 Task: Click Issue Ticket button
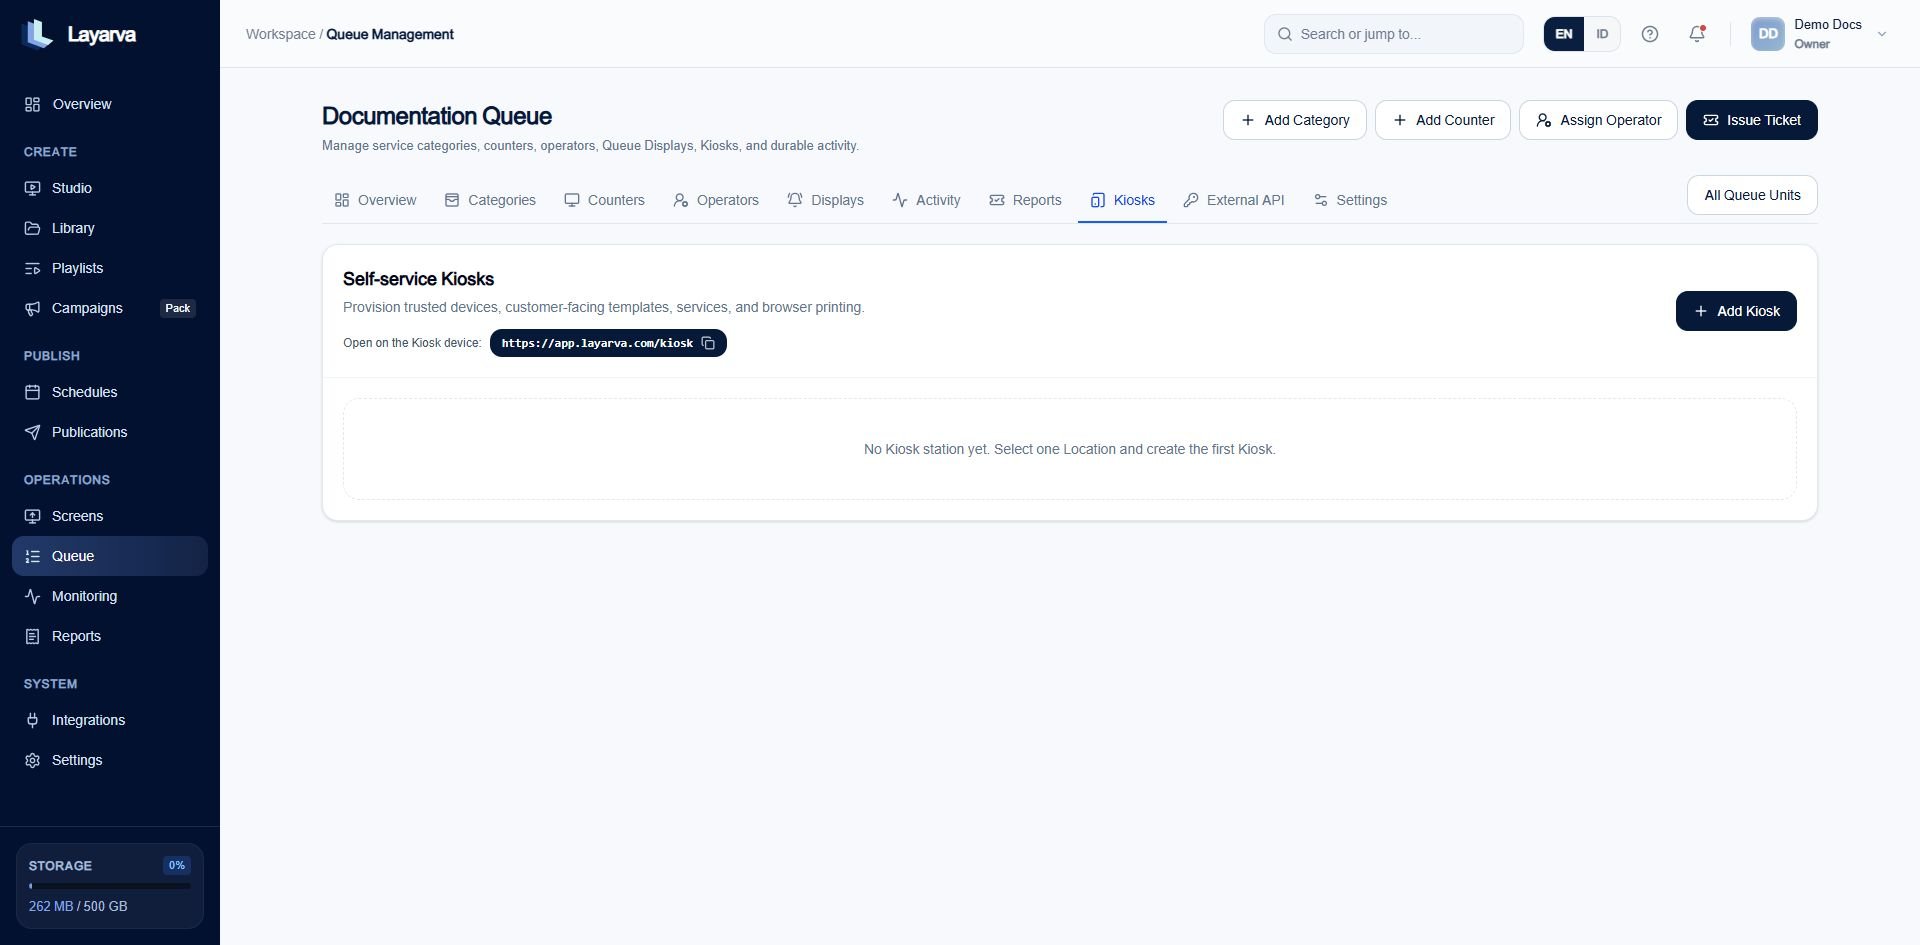[1751, 120]
